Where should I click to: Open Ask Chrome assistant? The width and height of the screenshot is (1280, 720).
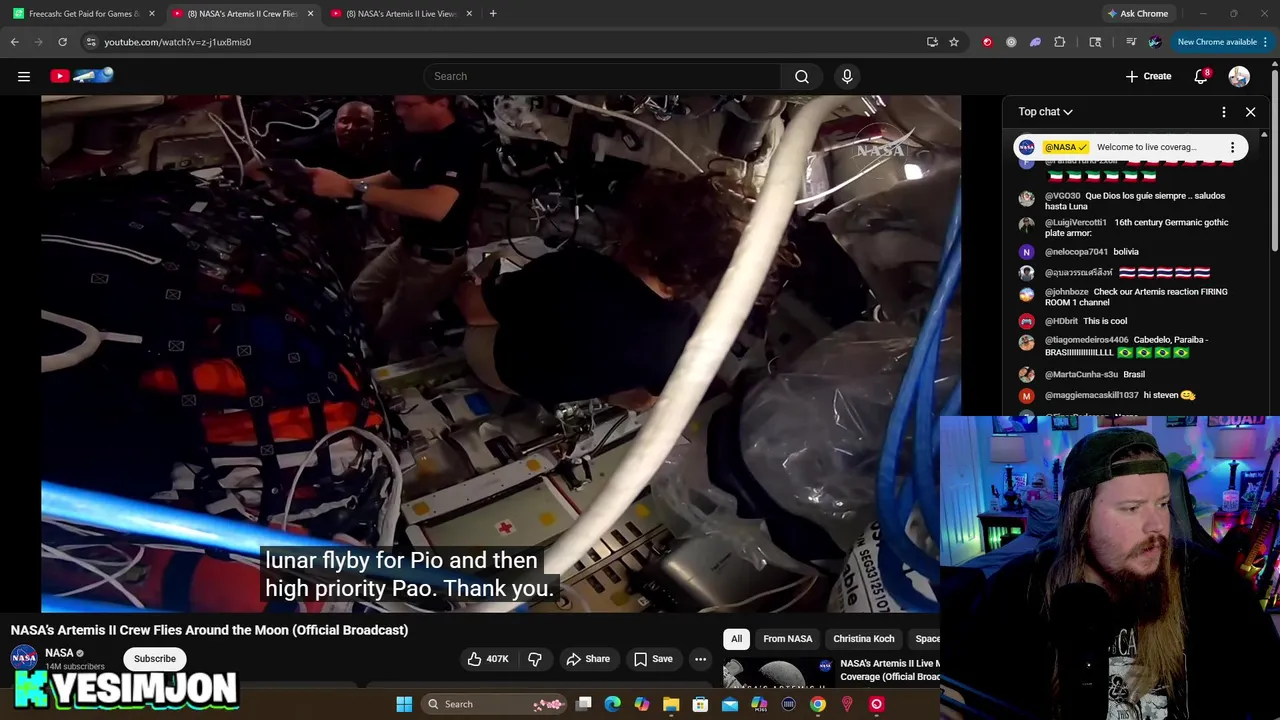coord(1138,13)
